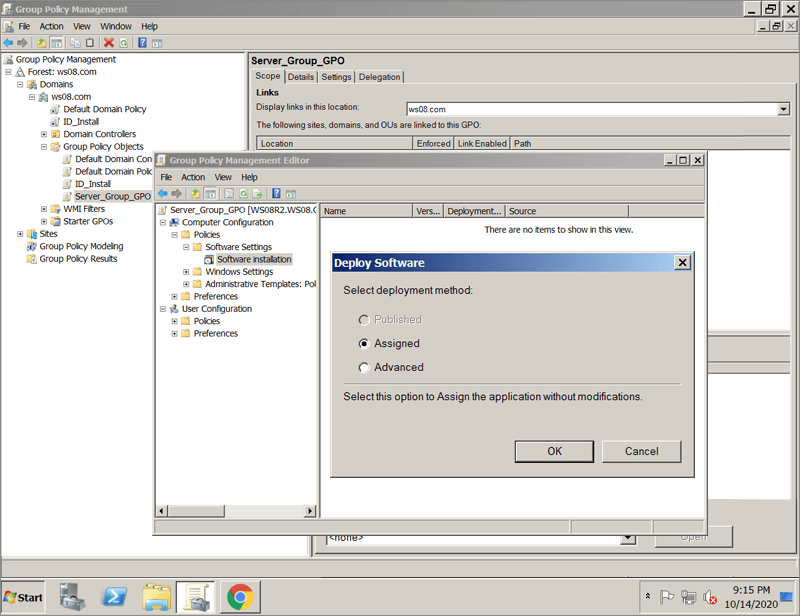The width and height of the screenshot is (800, 616).
Task: Open Server Manager from taskbar
Action: [71, 597]
